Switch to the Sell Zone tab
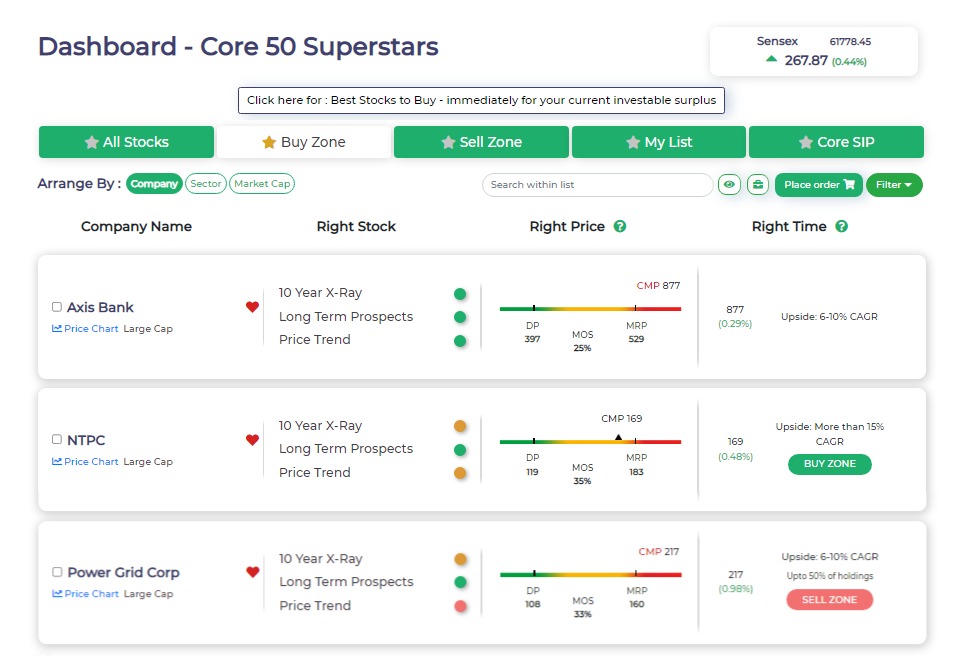 (481, 142)
